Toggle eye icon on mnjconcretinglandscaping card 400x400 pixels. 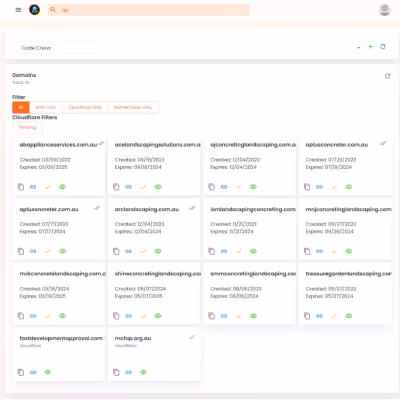tap(349, 251)
